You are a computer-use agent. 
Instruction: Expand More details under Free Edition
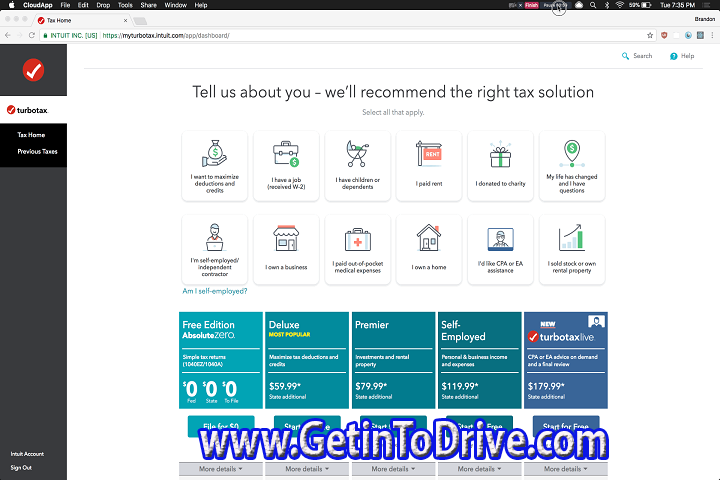(220, 469)
